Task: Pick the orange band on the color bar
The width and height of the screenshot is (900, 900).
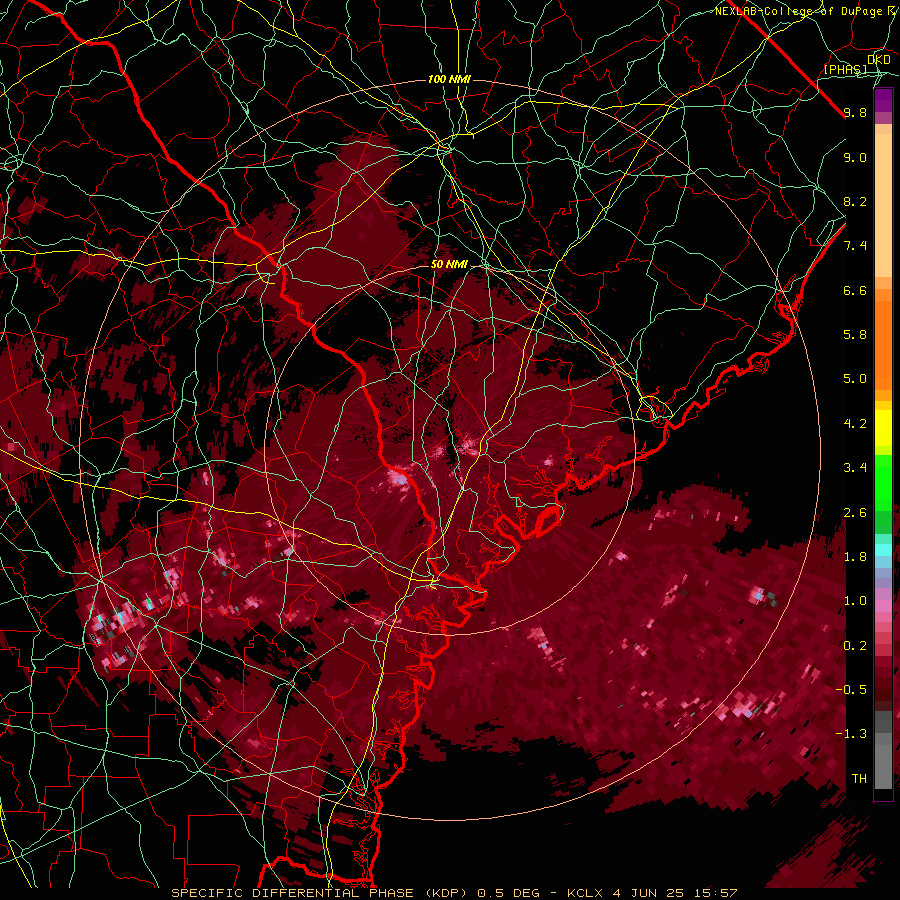Action: (x=883, y=346)
